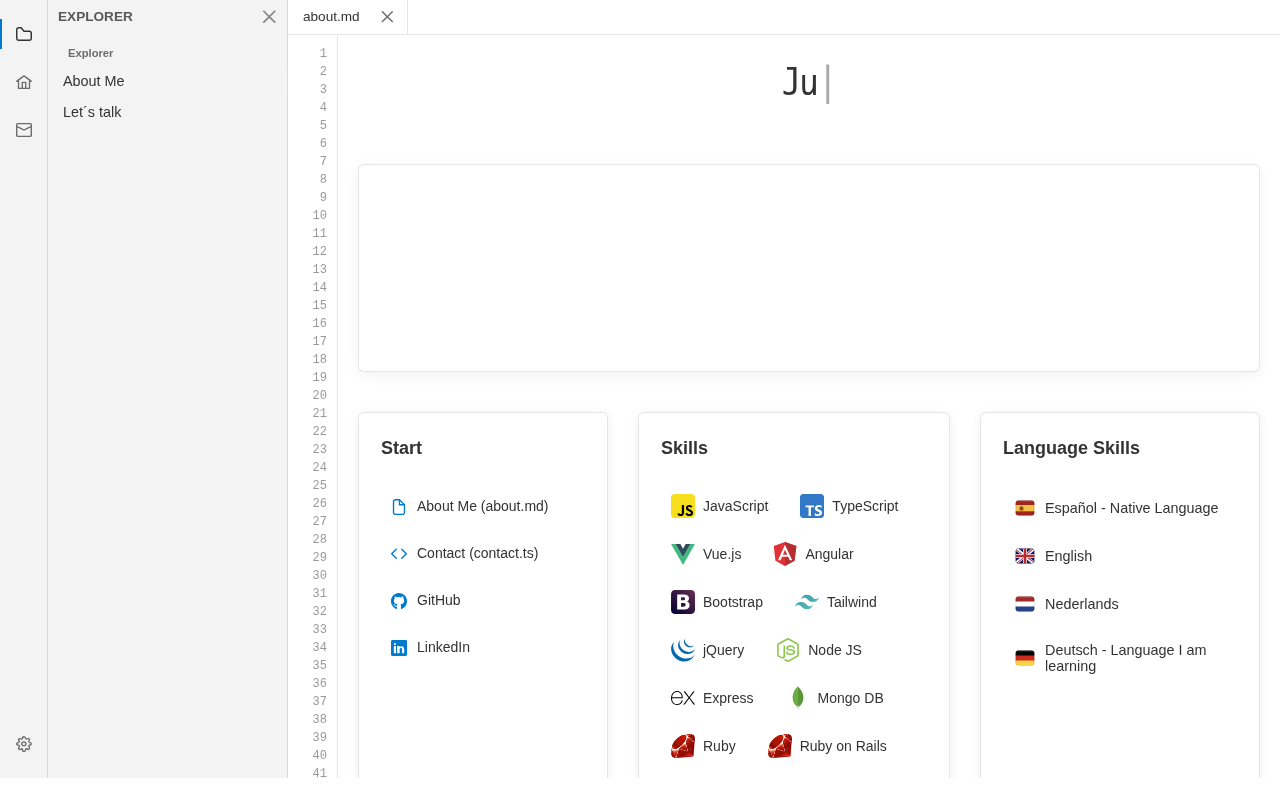
Task: Click the LinkedIn link text
Action: 443,647
